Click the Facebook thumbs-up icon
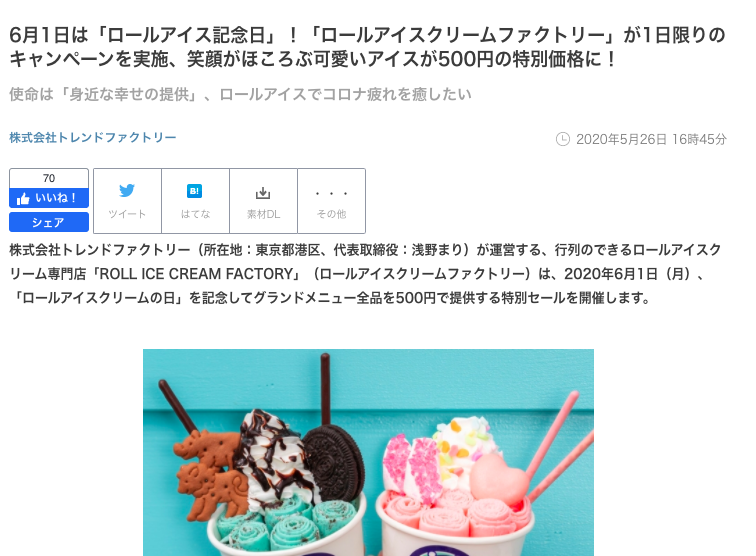 tap(23, 199)
